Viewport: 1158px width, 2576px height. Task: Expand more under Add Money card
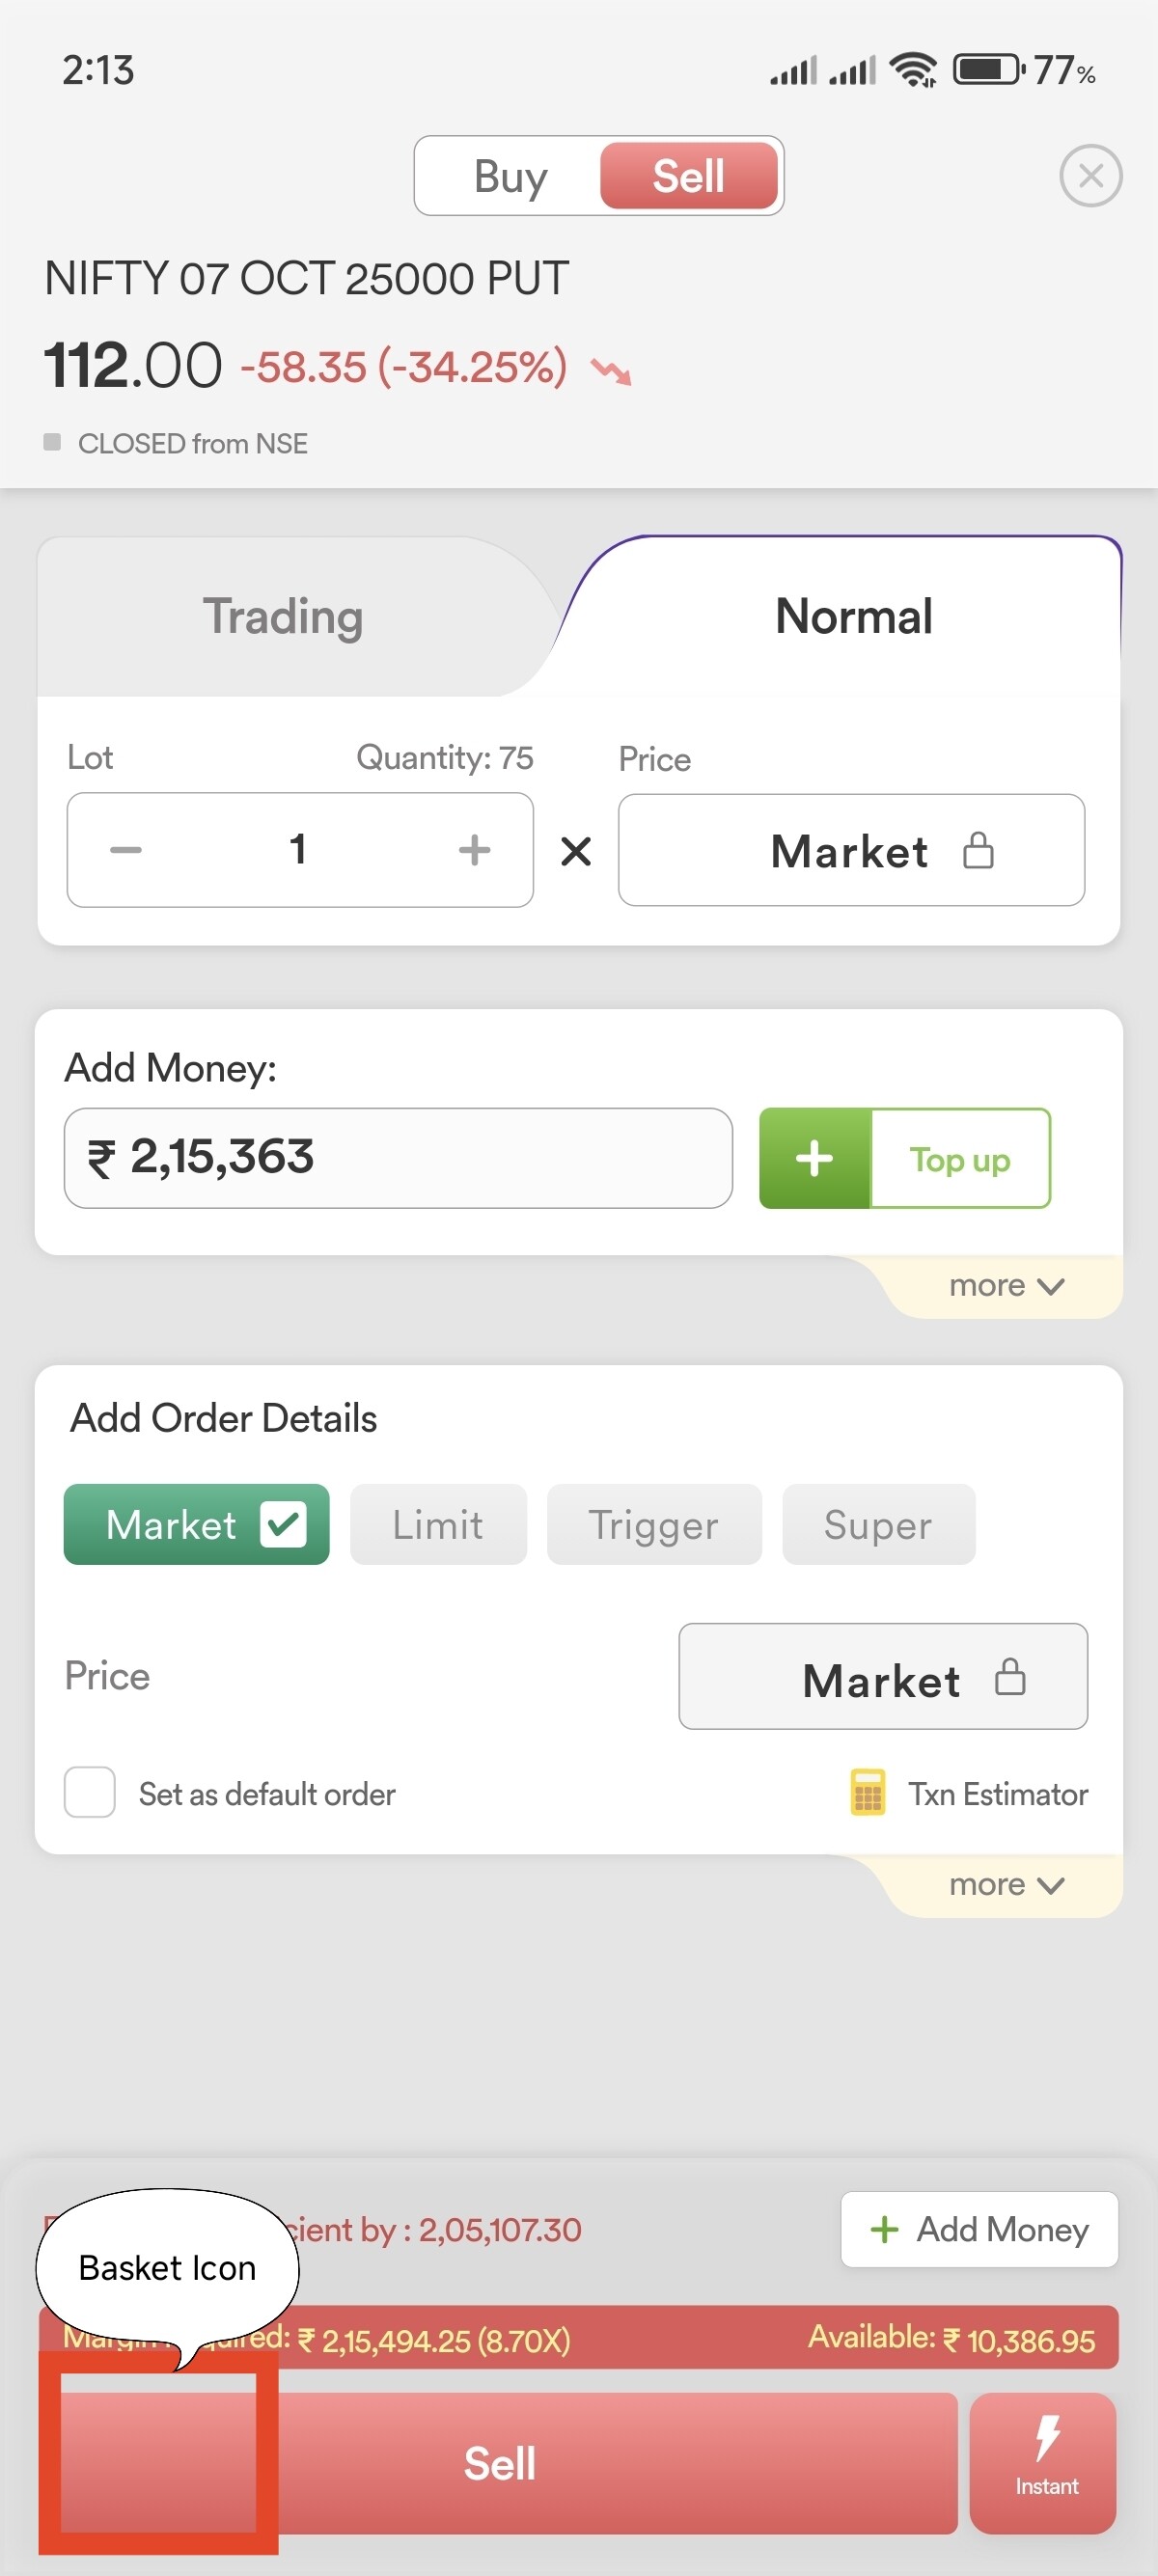coord(1005,1285)
